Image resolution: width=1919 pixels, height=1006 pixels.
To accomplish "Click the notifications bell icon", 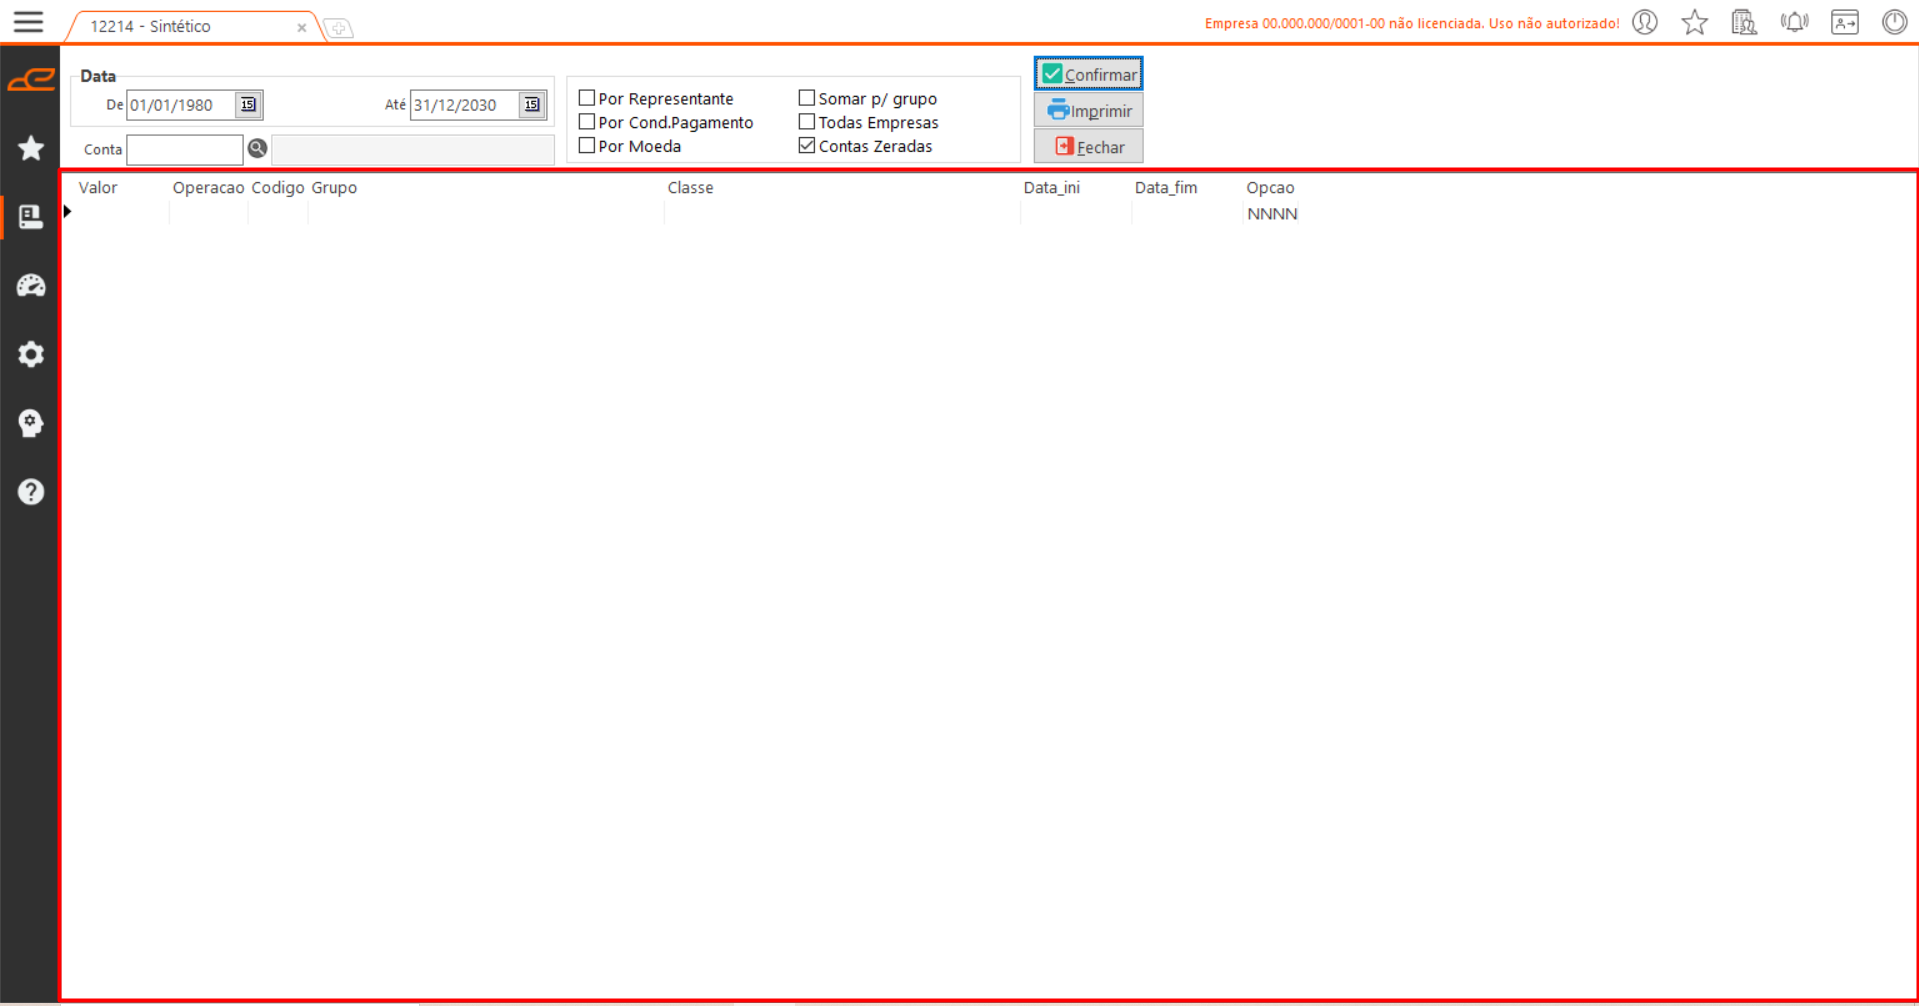I will 1794,22.
